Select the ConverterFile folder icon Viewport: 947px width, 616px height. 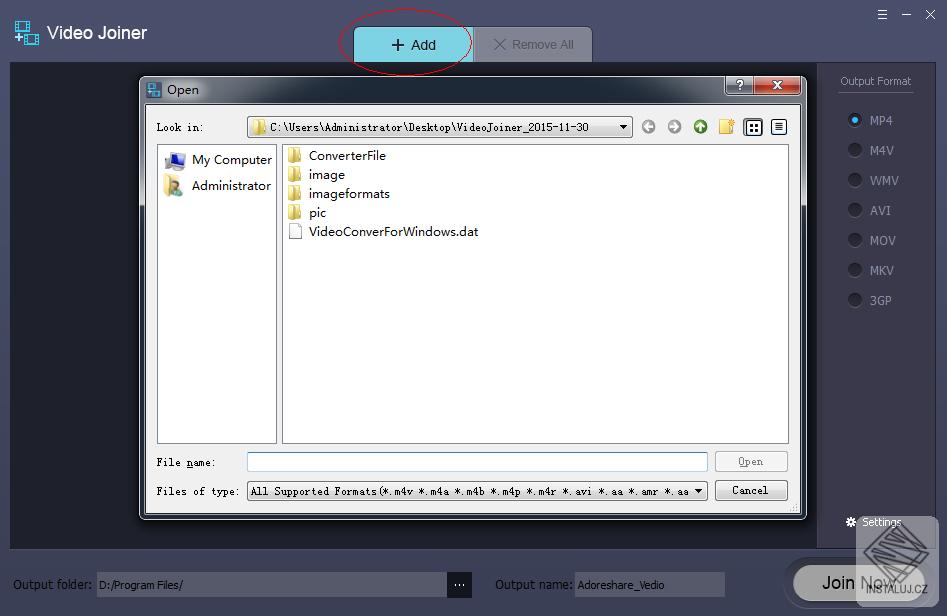pos(295,156)
